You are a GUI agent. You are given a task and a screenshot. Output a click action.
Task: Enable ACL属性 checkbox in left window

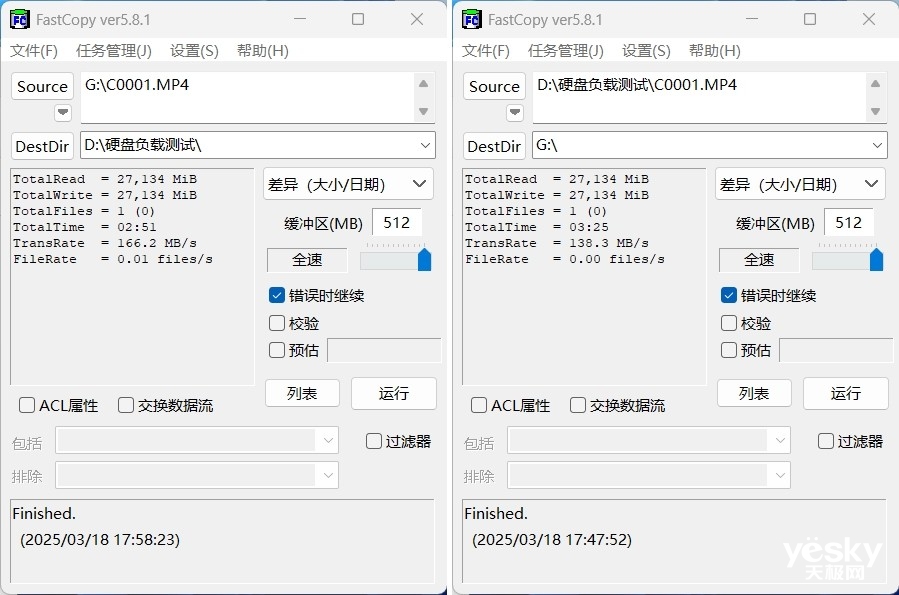pyautogui.click(x=27, y=405)
